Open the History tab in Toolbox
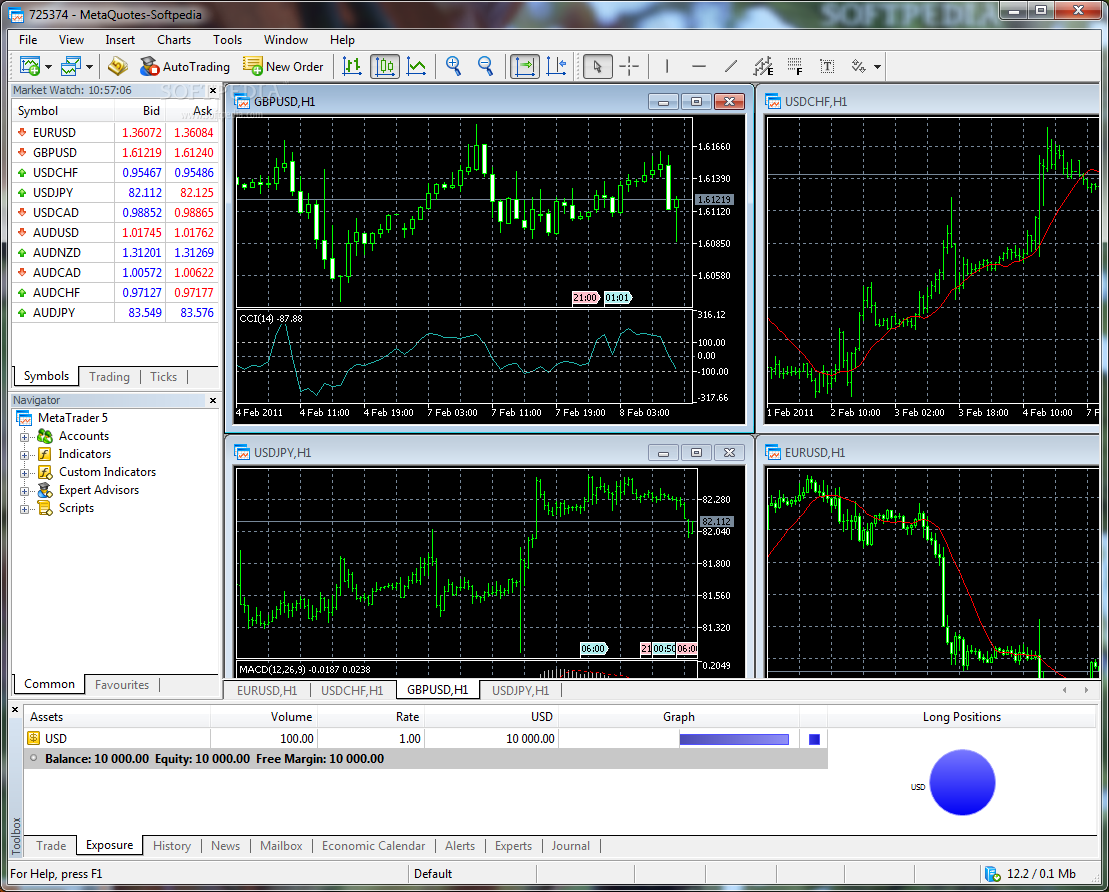 (172, 846)
